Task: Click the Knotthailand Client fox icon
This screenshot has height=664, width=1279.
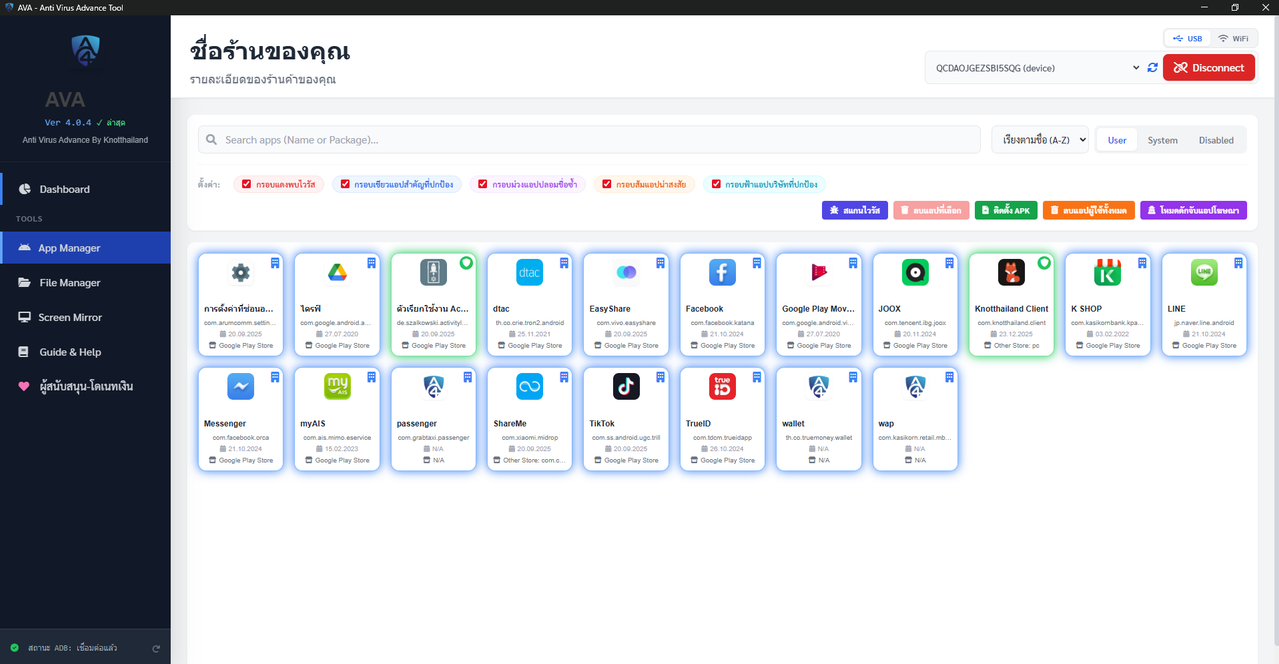Action: point(1011,272)
